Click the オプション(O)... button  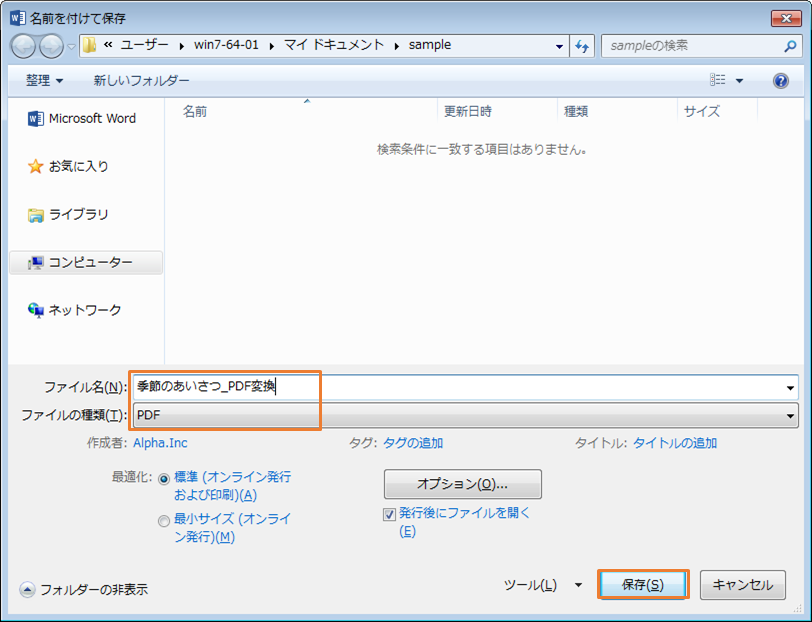[462, 484]
